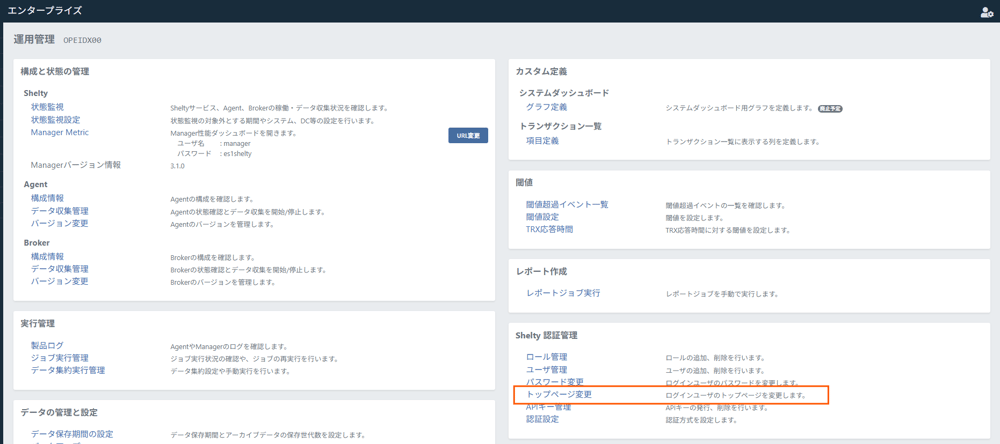This screenshot has width=1000, height=444.
Task: Click the user account icon in header
Action: pos(986,12)
